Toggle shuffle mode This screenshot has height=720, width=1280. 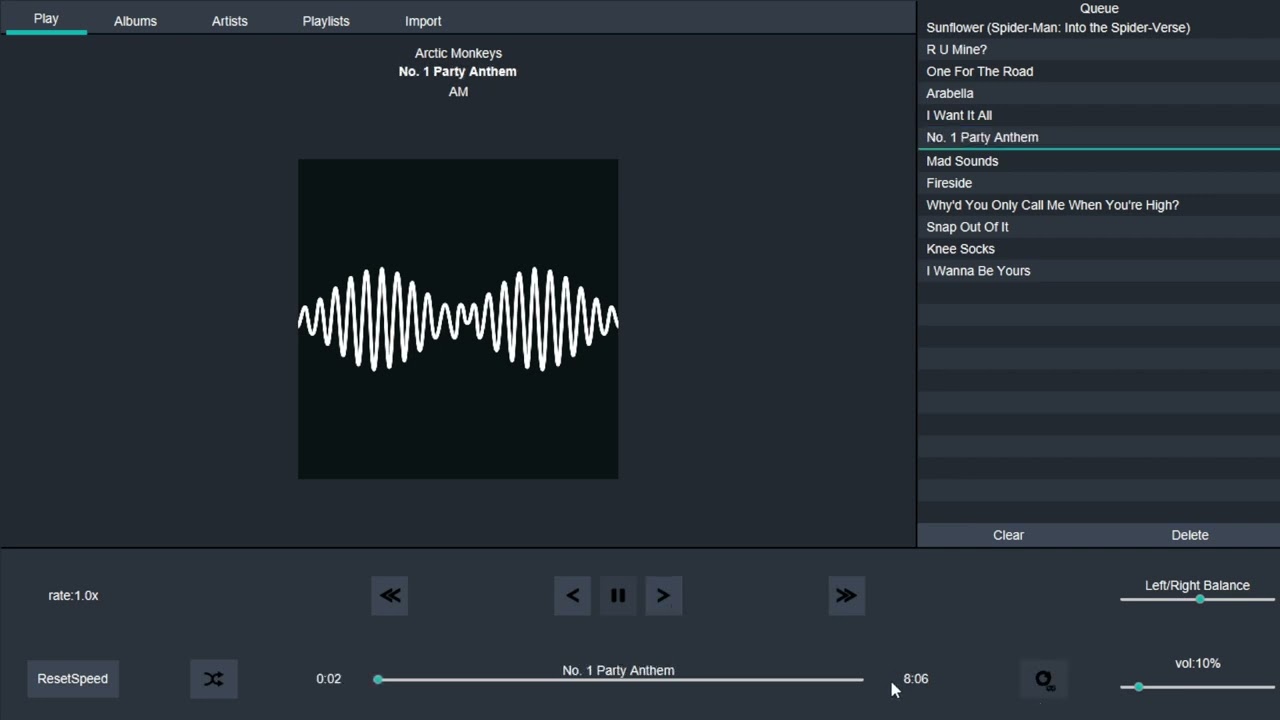click(x=214, y=679)
